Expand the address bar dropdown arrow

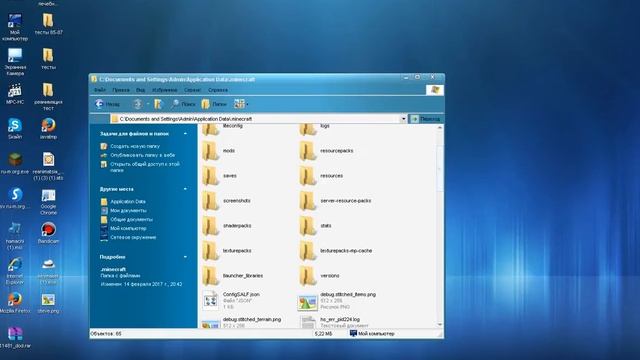(x=403, y=119)
